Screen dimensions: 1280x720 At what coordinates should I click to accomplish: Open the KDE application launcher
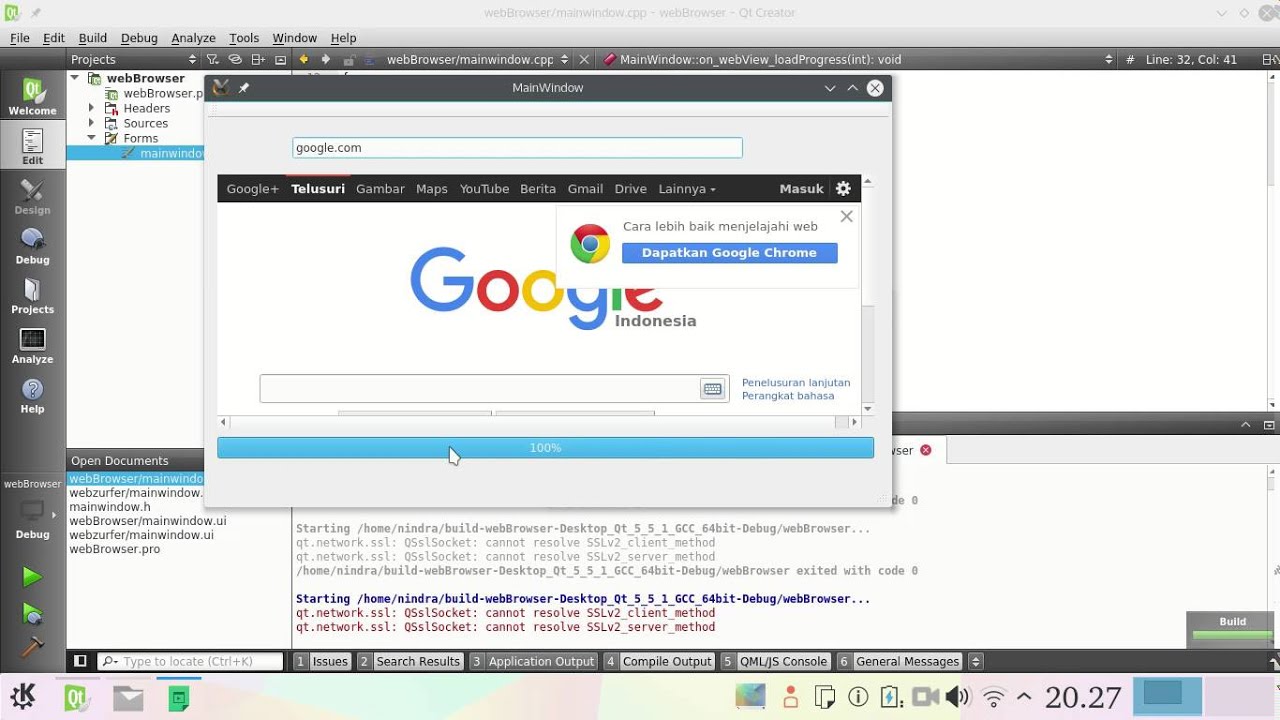pos(23,697)
